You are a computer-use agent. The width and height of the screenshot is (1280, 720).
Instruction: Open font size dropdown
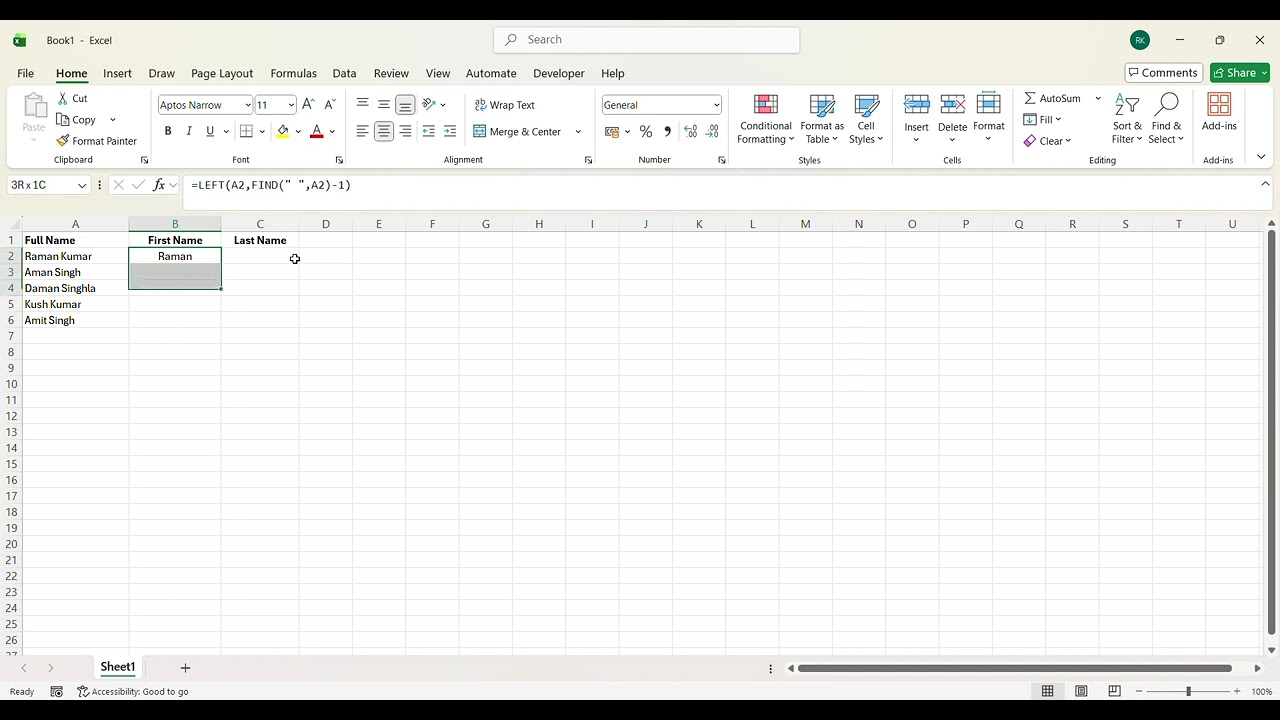tap(291, 105)
